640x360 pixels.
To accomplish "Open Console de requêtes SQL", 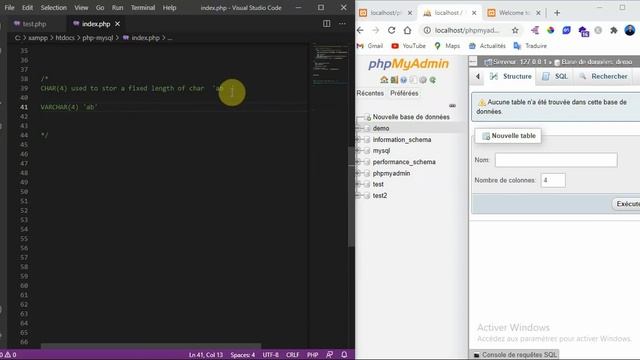I will (515, 355).
